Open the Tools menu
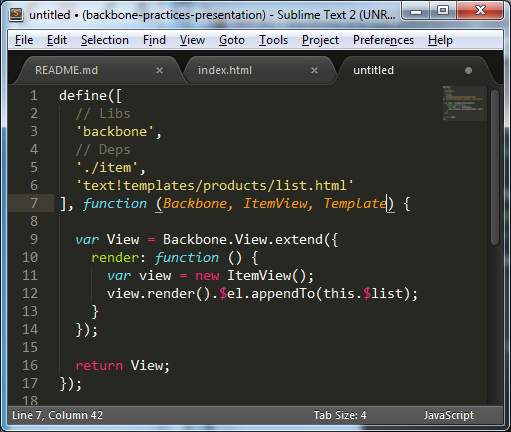The height and width of the screenshot is (432, 511). (x=273, y=40)
